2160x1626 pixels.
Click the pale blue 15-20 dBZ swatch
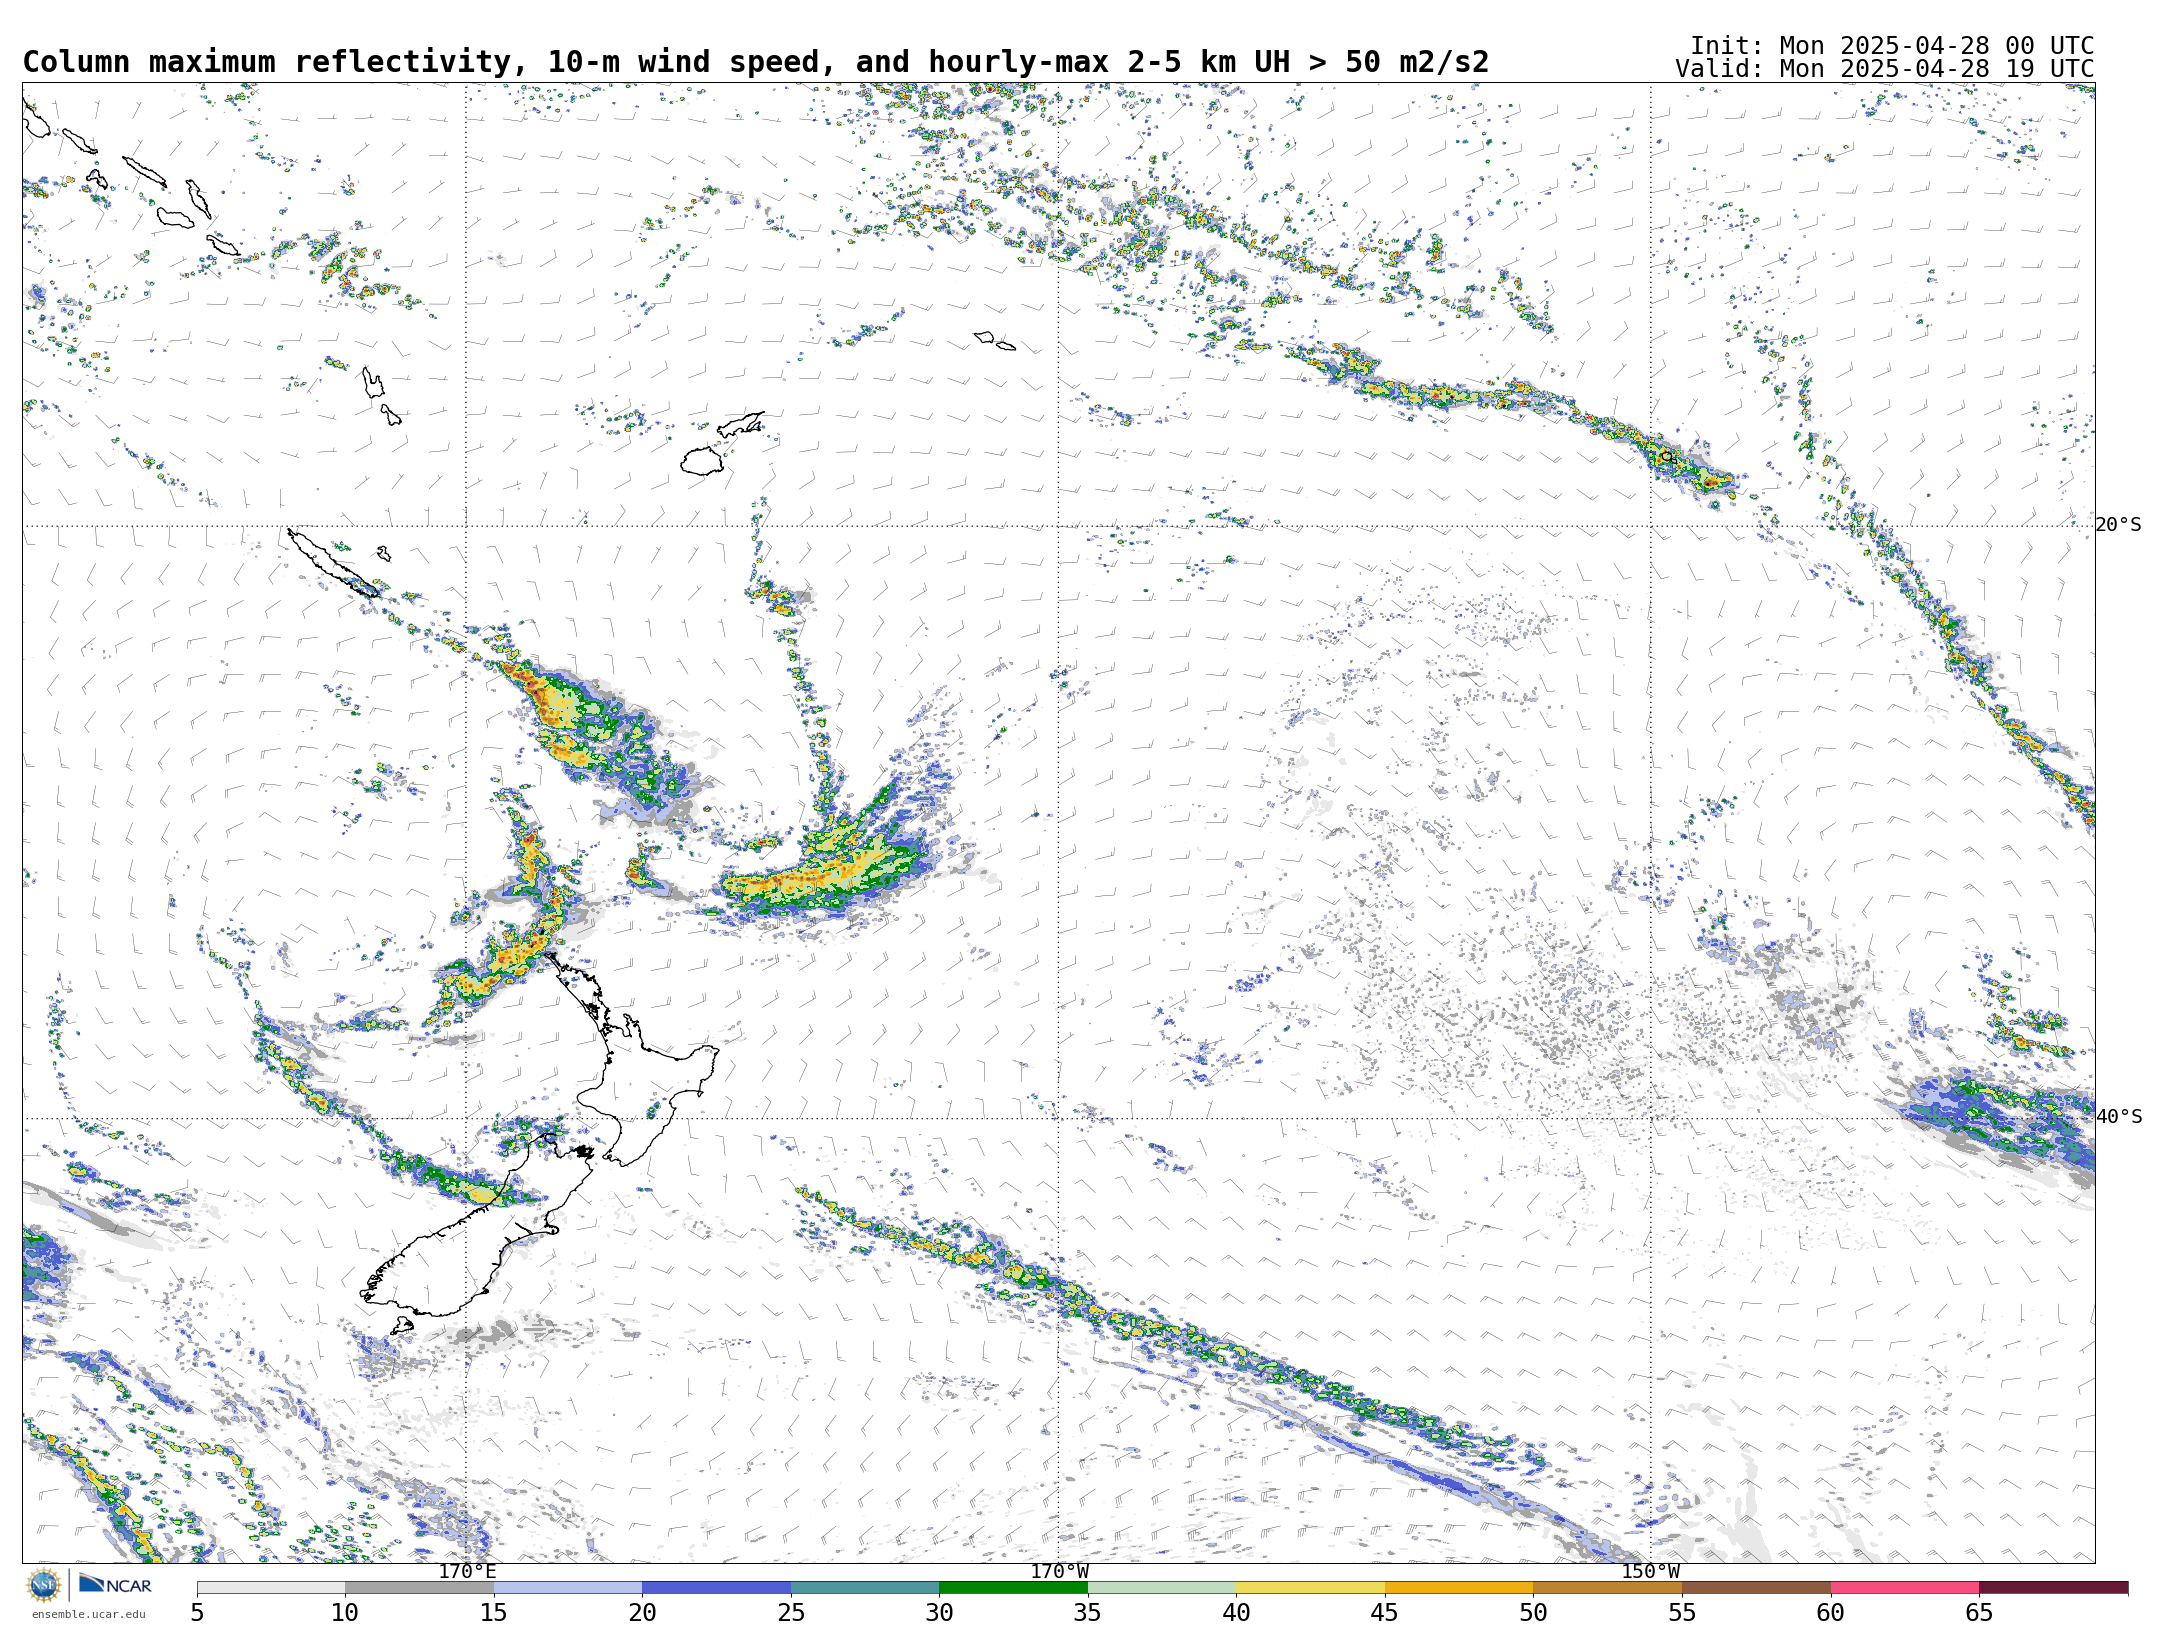tap(568, 1588)
